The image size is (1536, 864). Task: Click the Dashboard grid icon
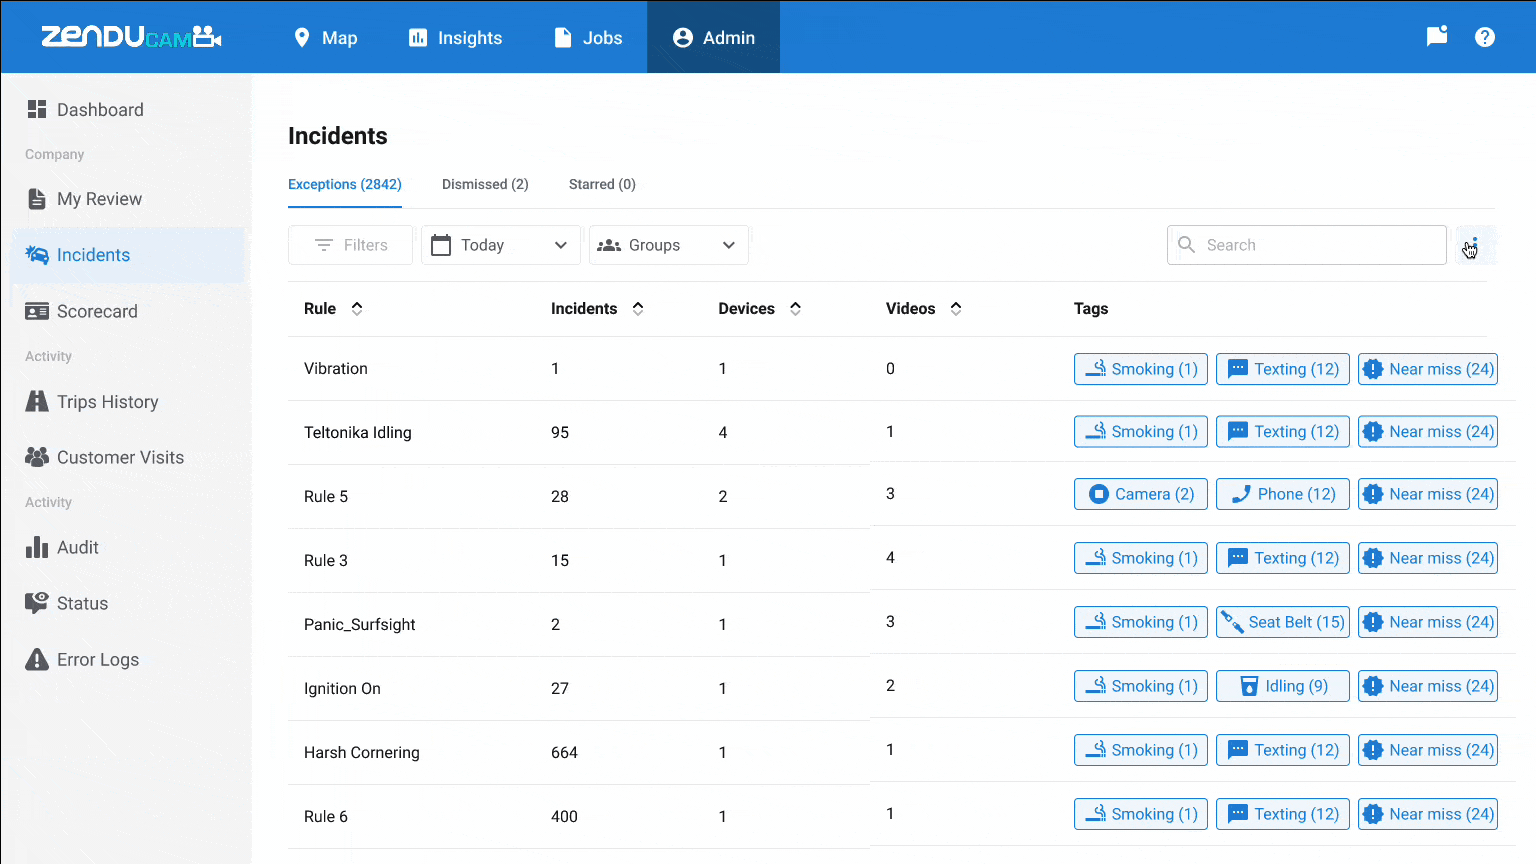tap(37, 109)
